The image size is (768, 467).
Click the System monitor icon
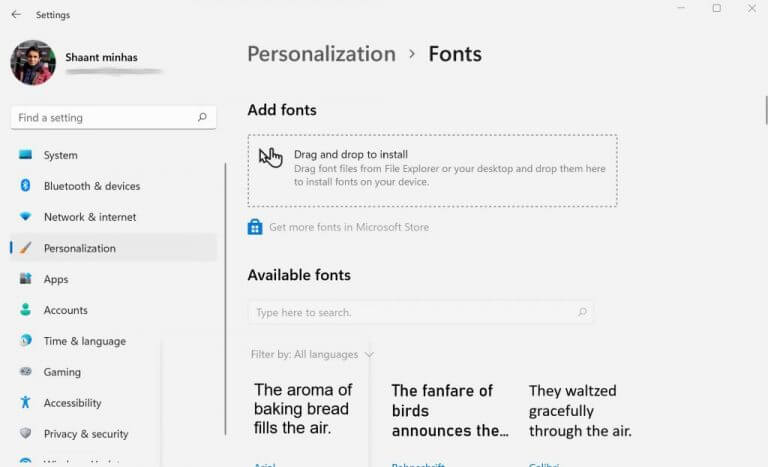(x=25, y=155)
